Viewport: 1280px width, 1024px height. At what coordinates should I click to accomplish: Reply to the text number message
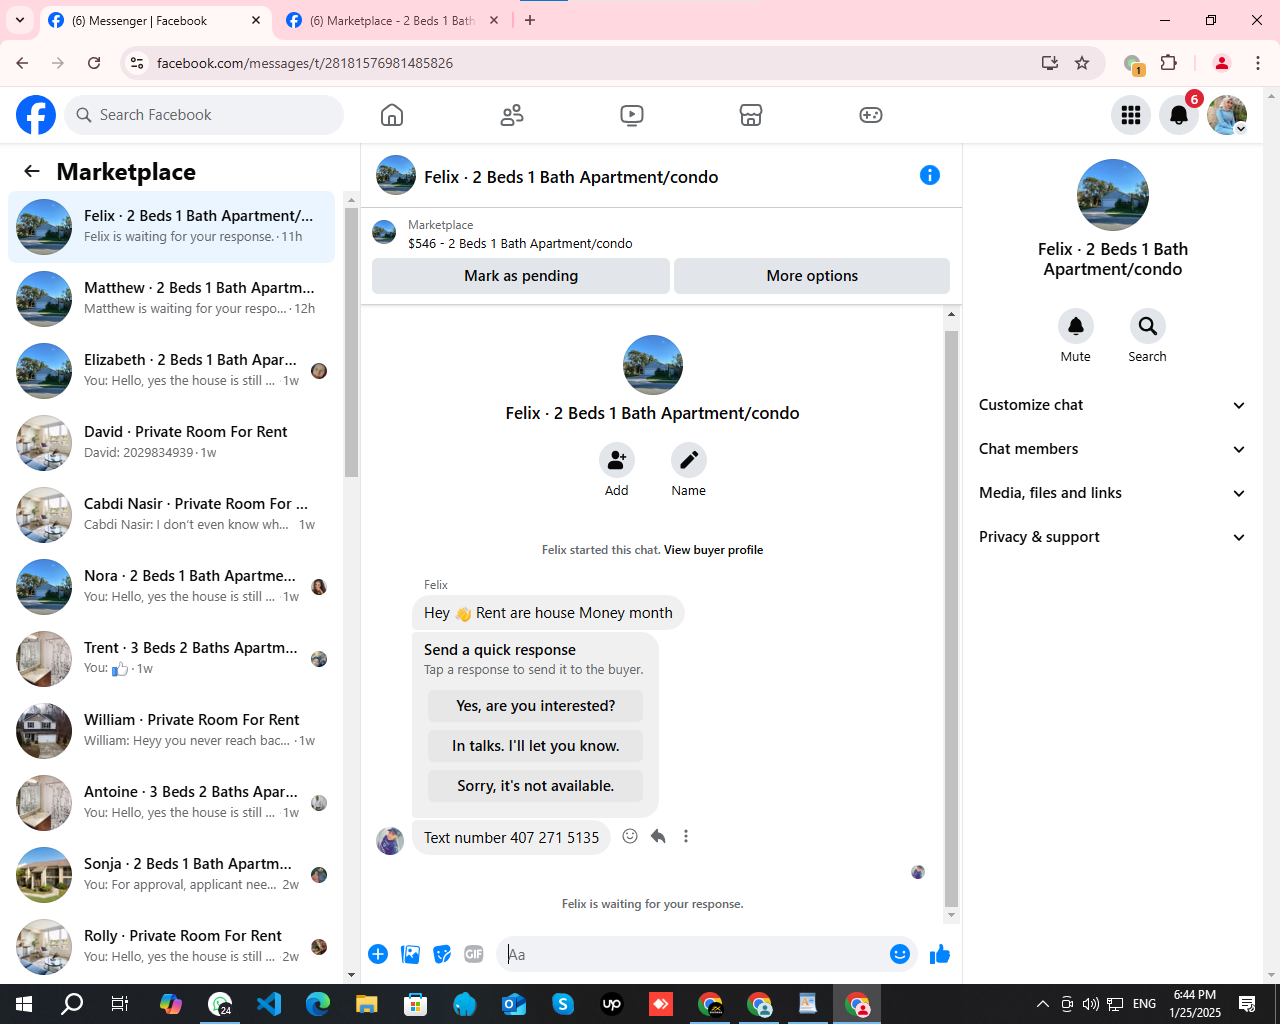tap(658, 836)
